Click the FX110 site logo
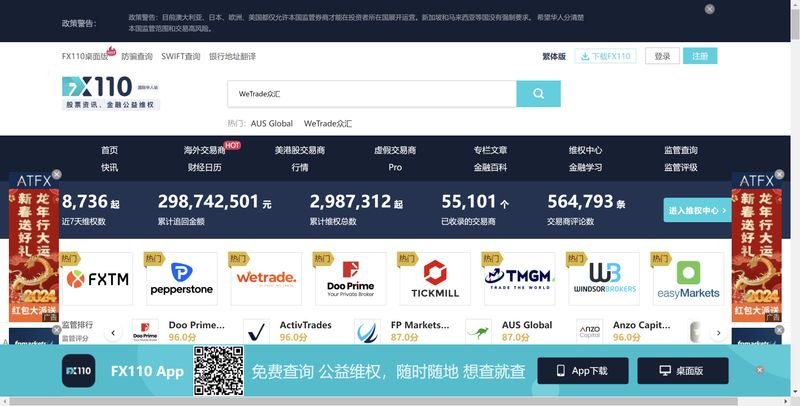This screenshot has width=800, height=406. point(111,93)
